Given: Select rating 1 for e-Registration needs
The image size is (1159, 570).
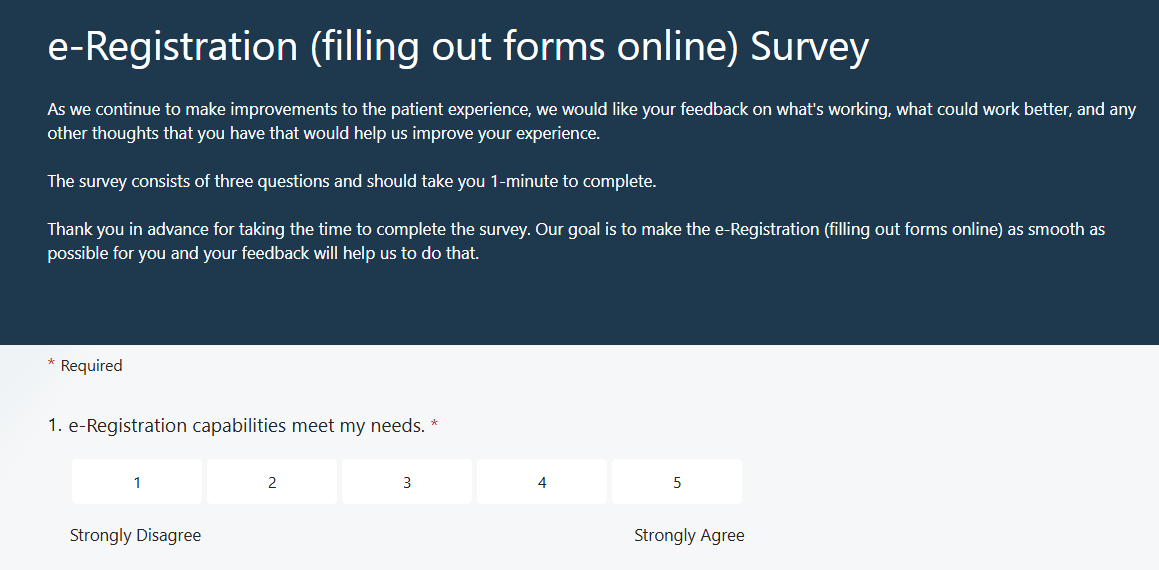Looking at the screenshot, I should pos(137,482).
